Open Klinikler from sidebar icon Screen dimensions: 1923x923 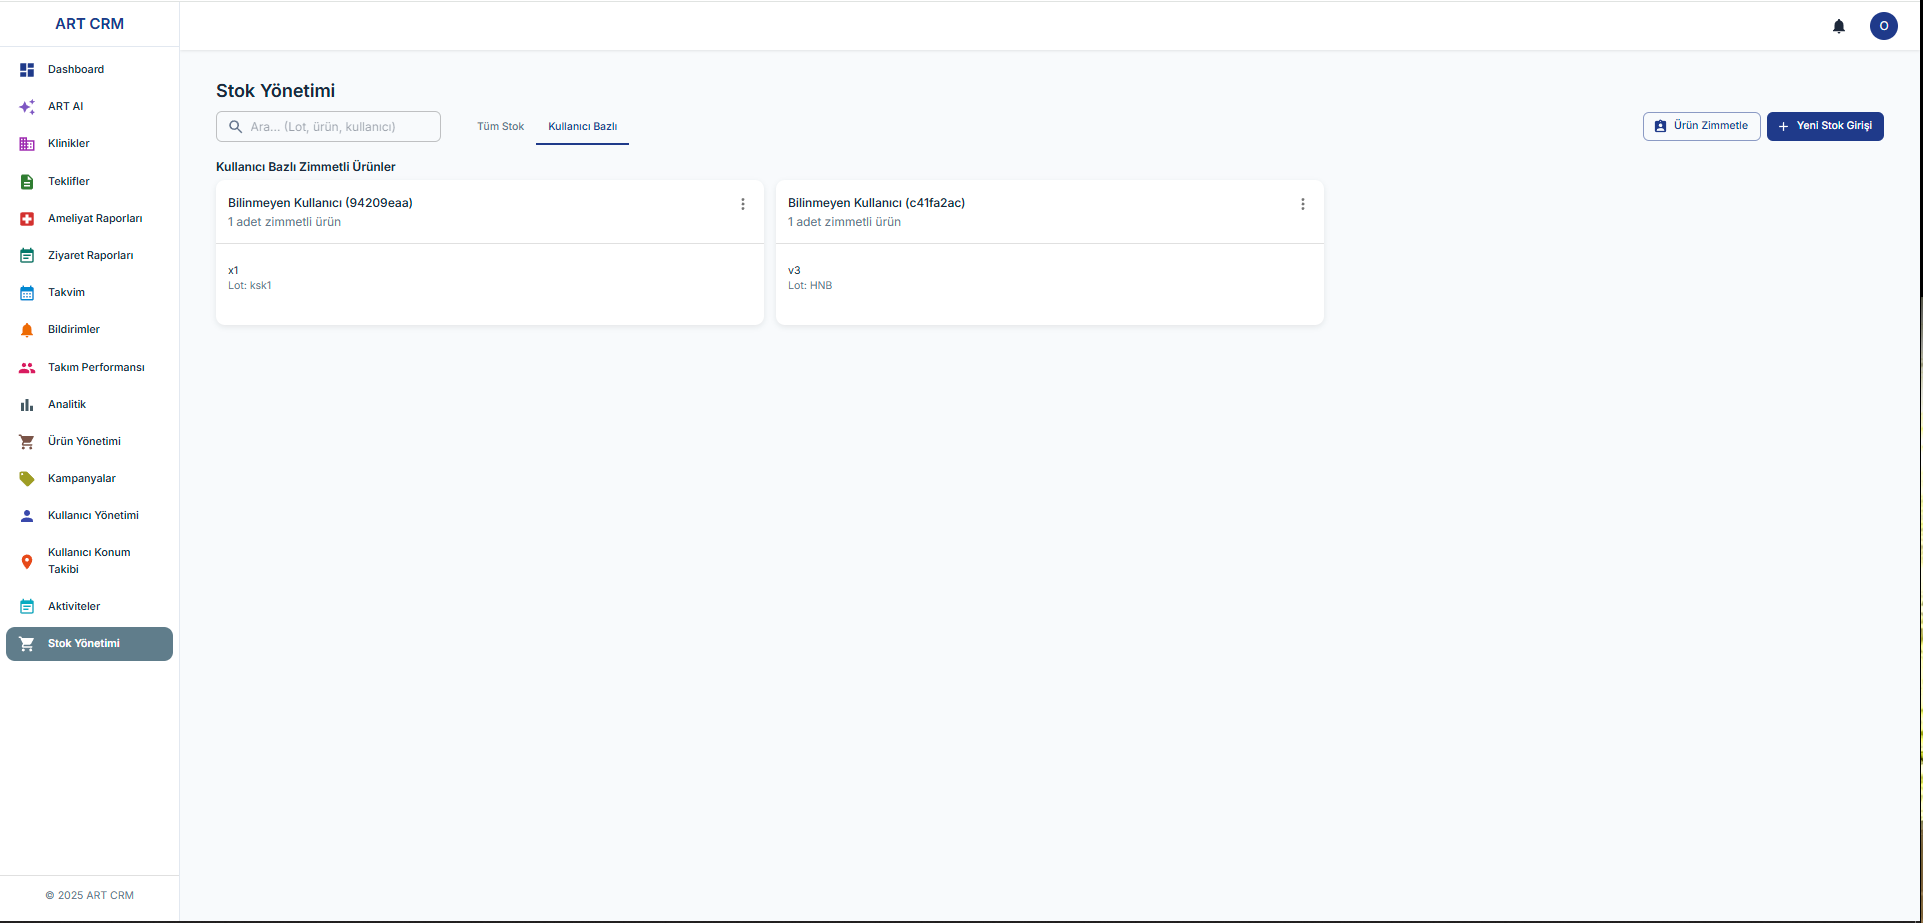pos(27,144)
